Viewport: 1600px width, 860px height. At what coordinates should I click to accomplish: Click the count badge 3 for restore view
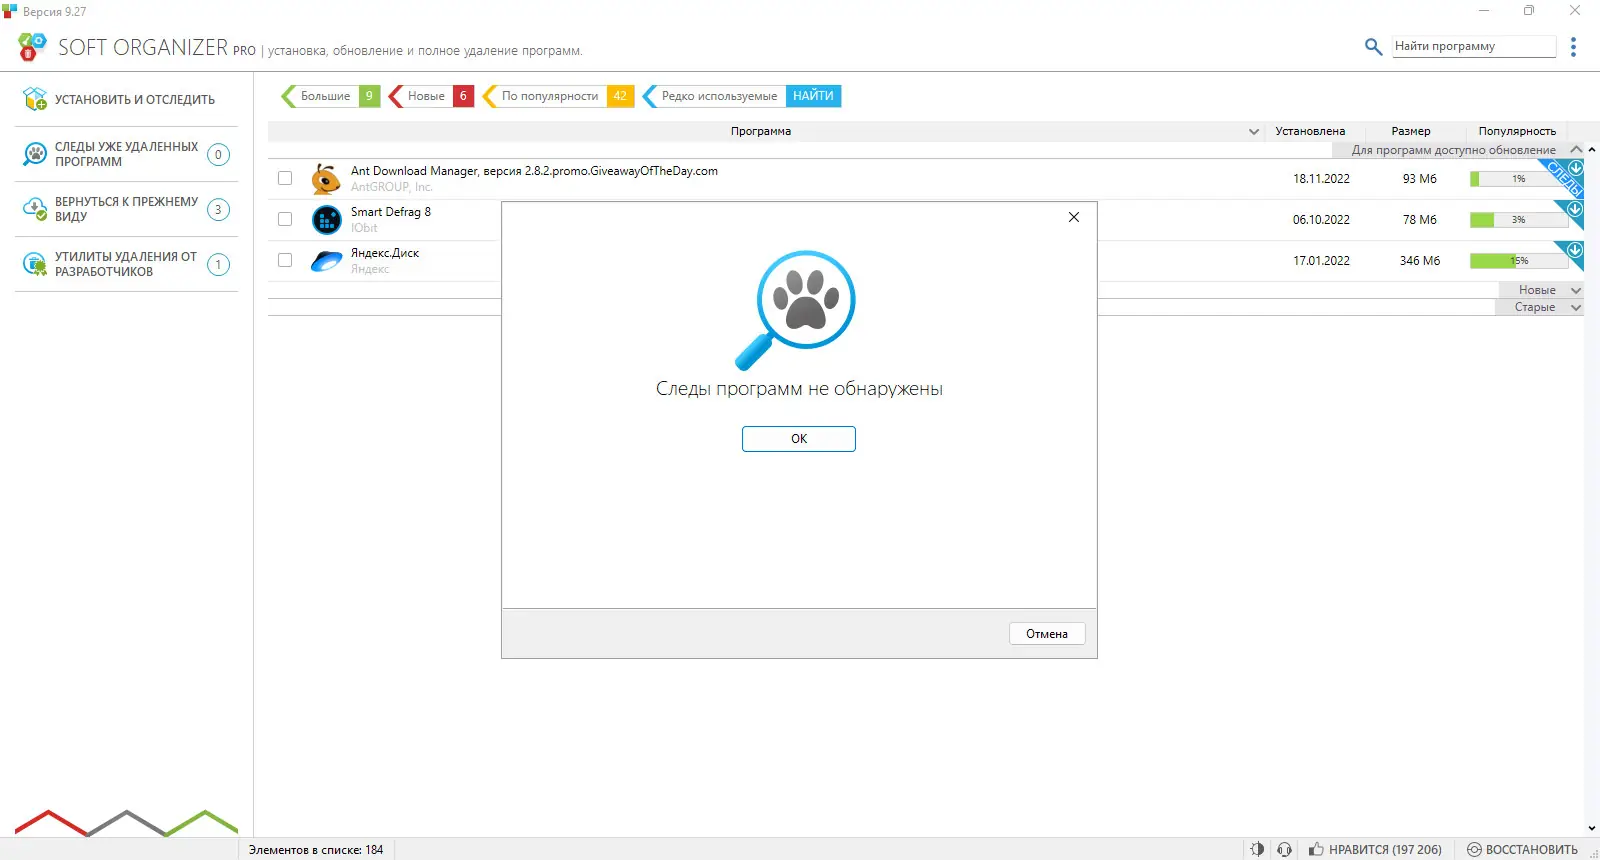[x=218, y=209]
